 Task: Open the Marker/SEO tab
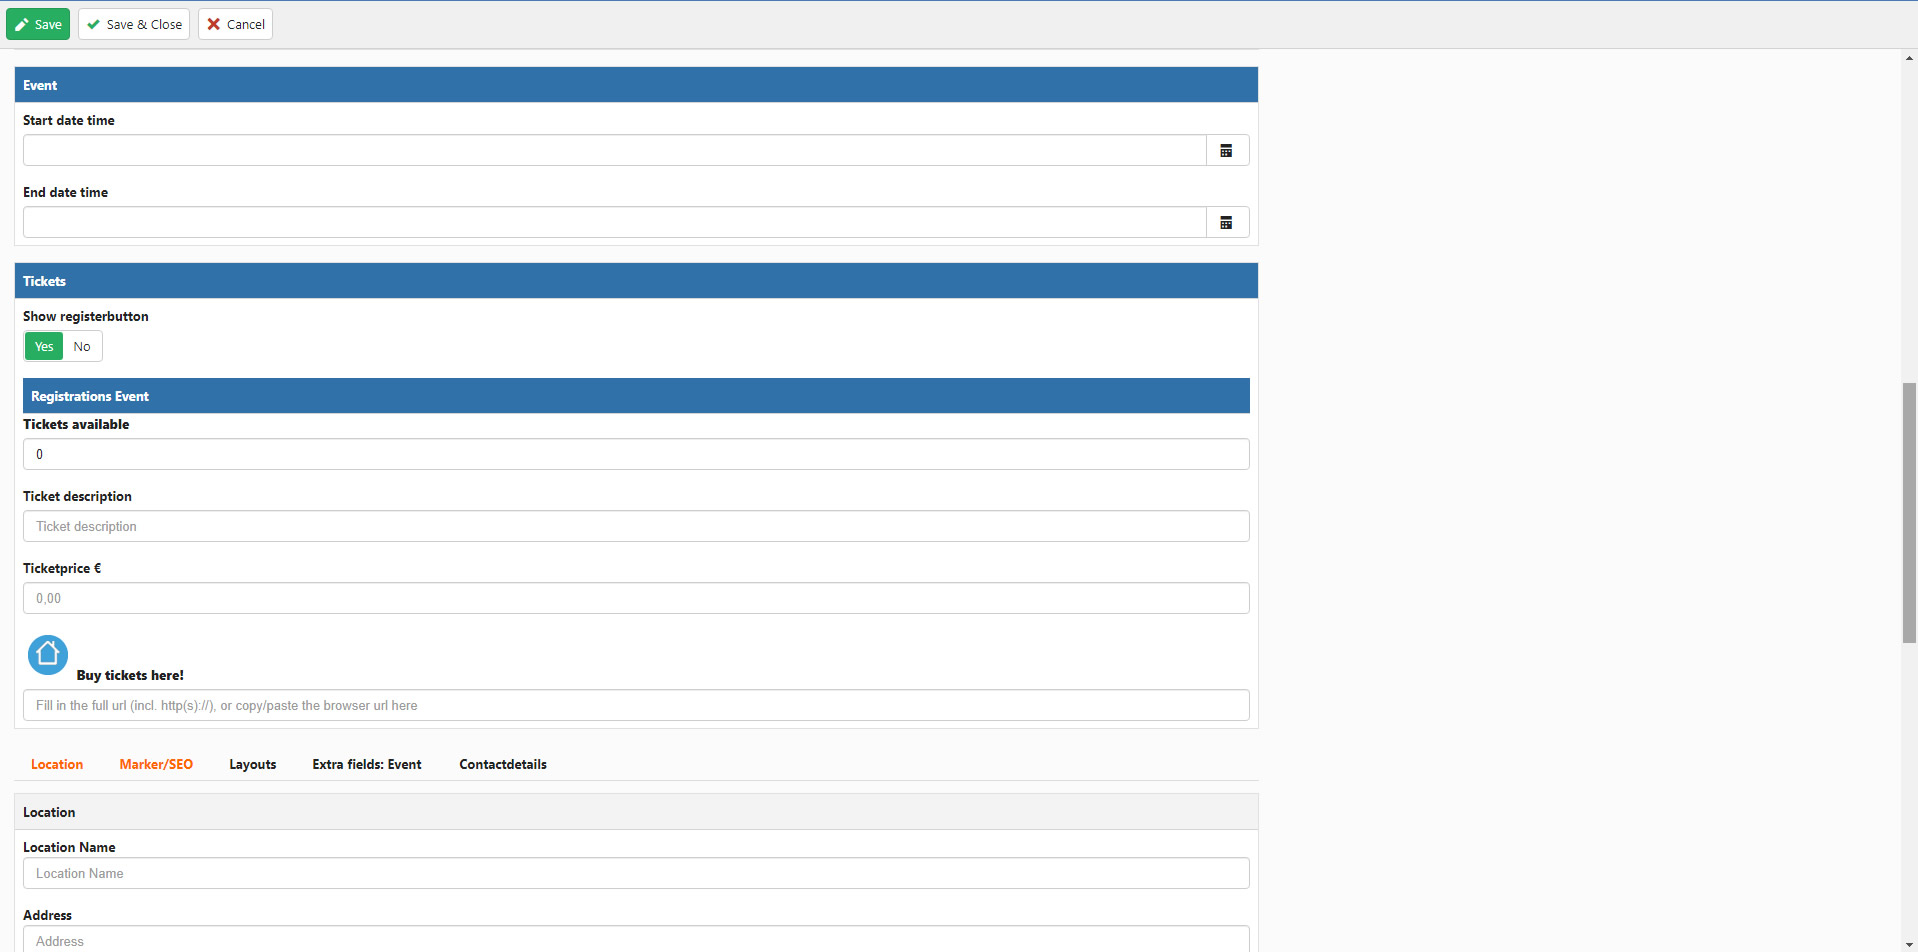click(156, 765)
